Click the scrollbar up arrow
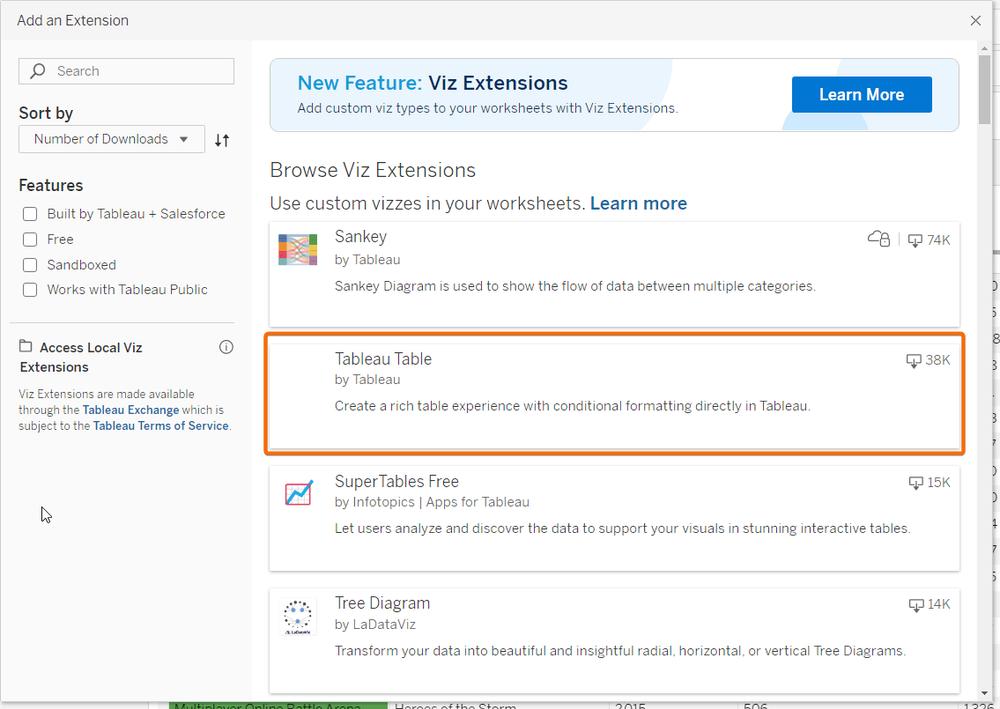 (985, 48)
